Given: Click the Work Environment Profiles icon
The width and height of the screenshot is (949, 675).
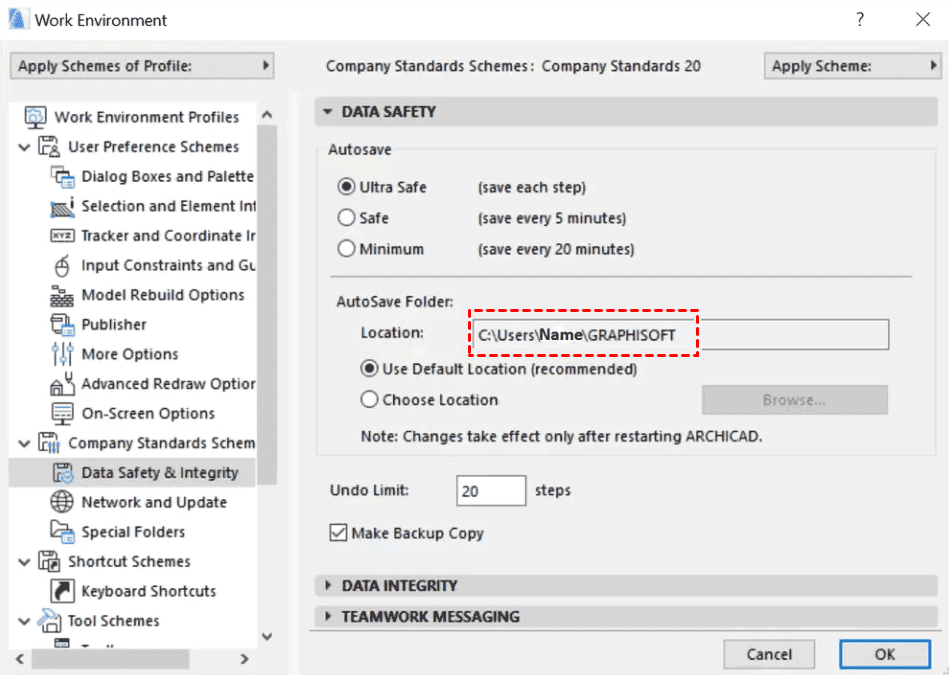Looking at the screenshot, I should point(35,117).
